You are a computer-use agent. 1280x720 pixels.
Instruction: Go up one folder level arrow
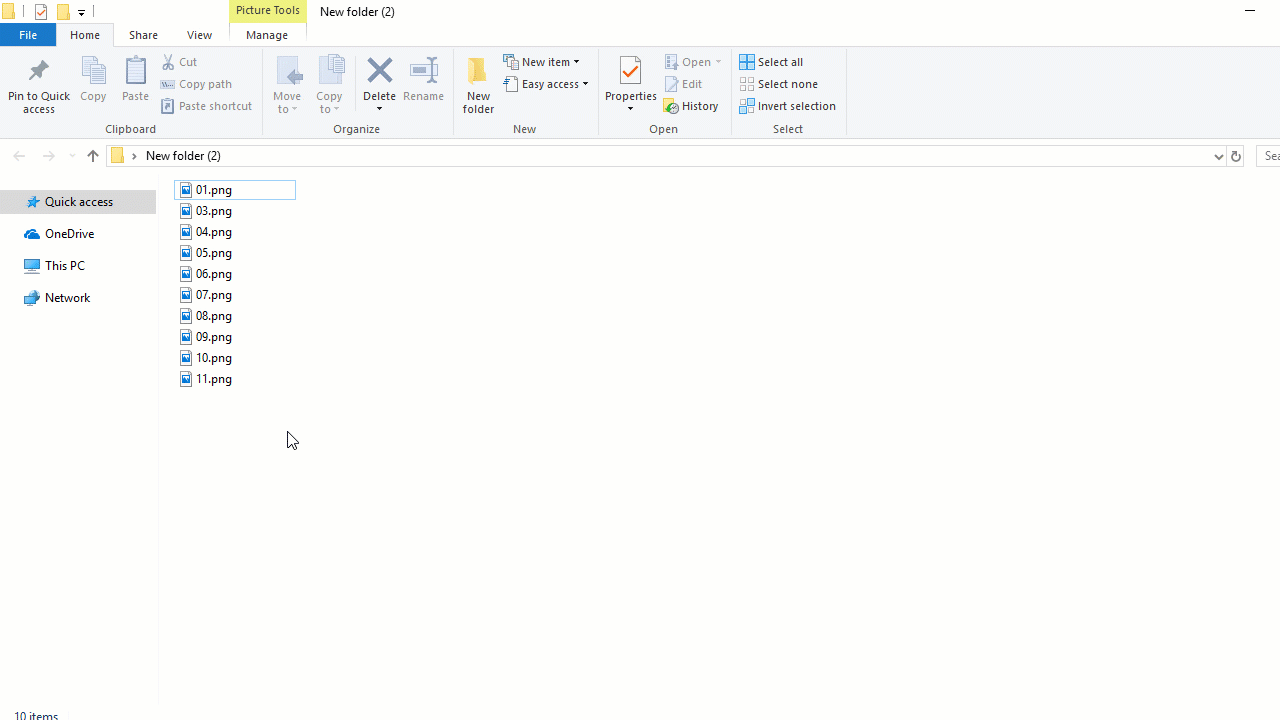pos(93,156)
